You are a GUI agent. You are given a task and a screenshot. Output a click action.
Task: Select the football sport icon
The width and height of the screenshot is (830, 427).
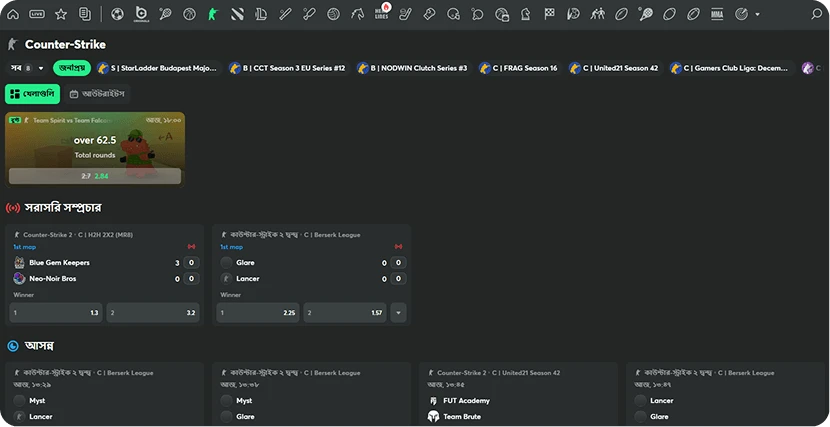coord(117,14)
